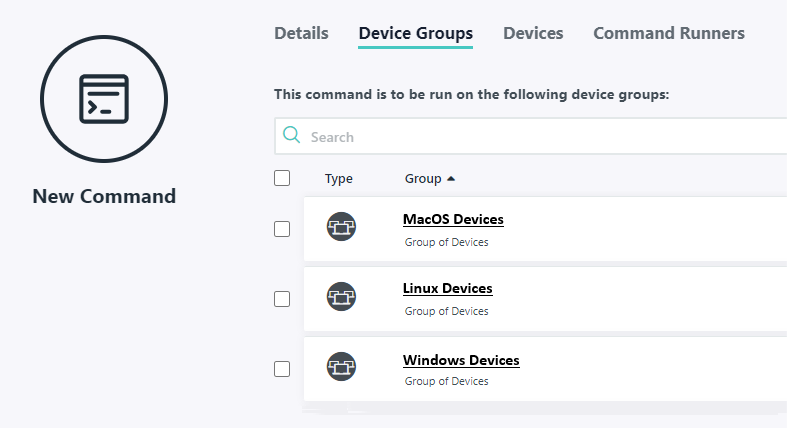Image resolution: width=787 pixels, height=428 pixels.
Task: Open the Devices tab
Action: (x=533, y=33)
